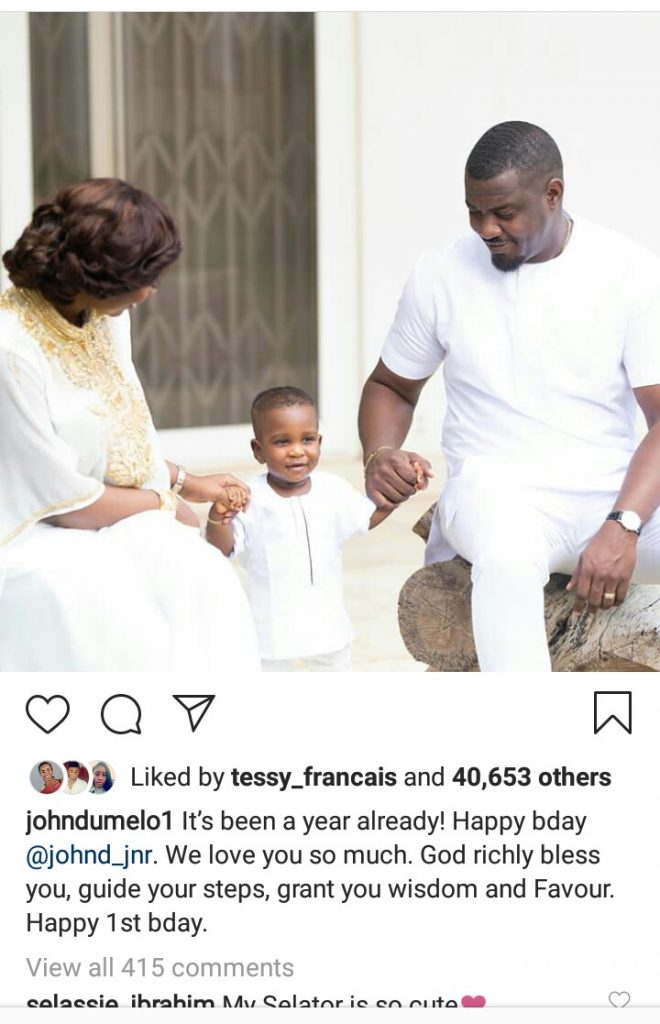This screenshot has height=1024, width=660.
Task: Open selassie_ibrahim commenter profile
Action: tap(121, 1002)
